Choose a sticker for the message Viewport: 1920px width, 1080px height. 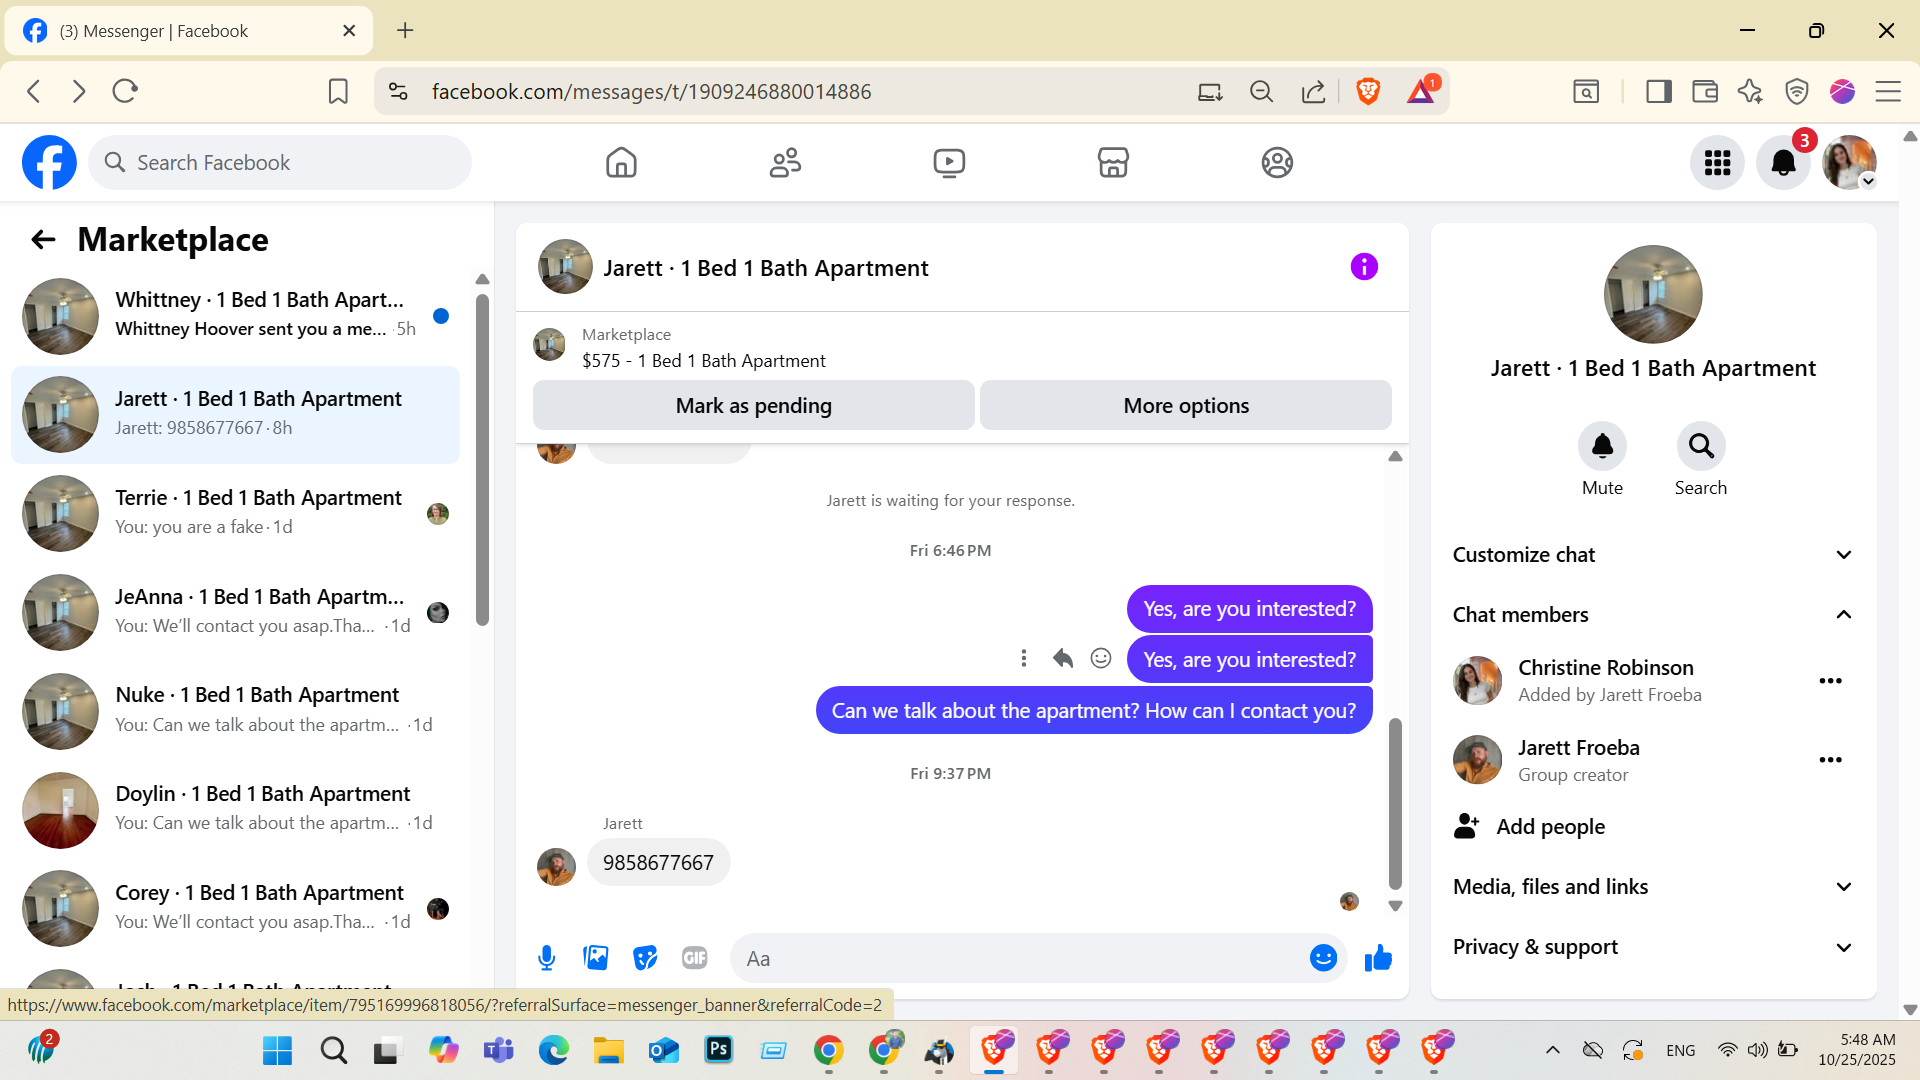645,958
